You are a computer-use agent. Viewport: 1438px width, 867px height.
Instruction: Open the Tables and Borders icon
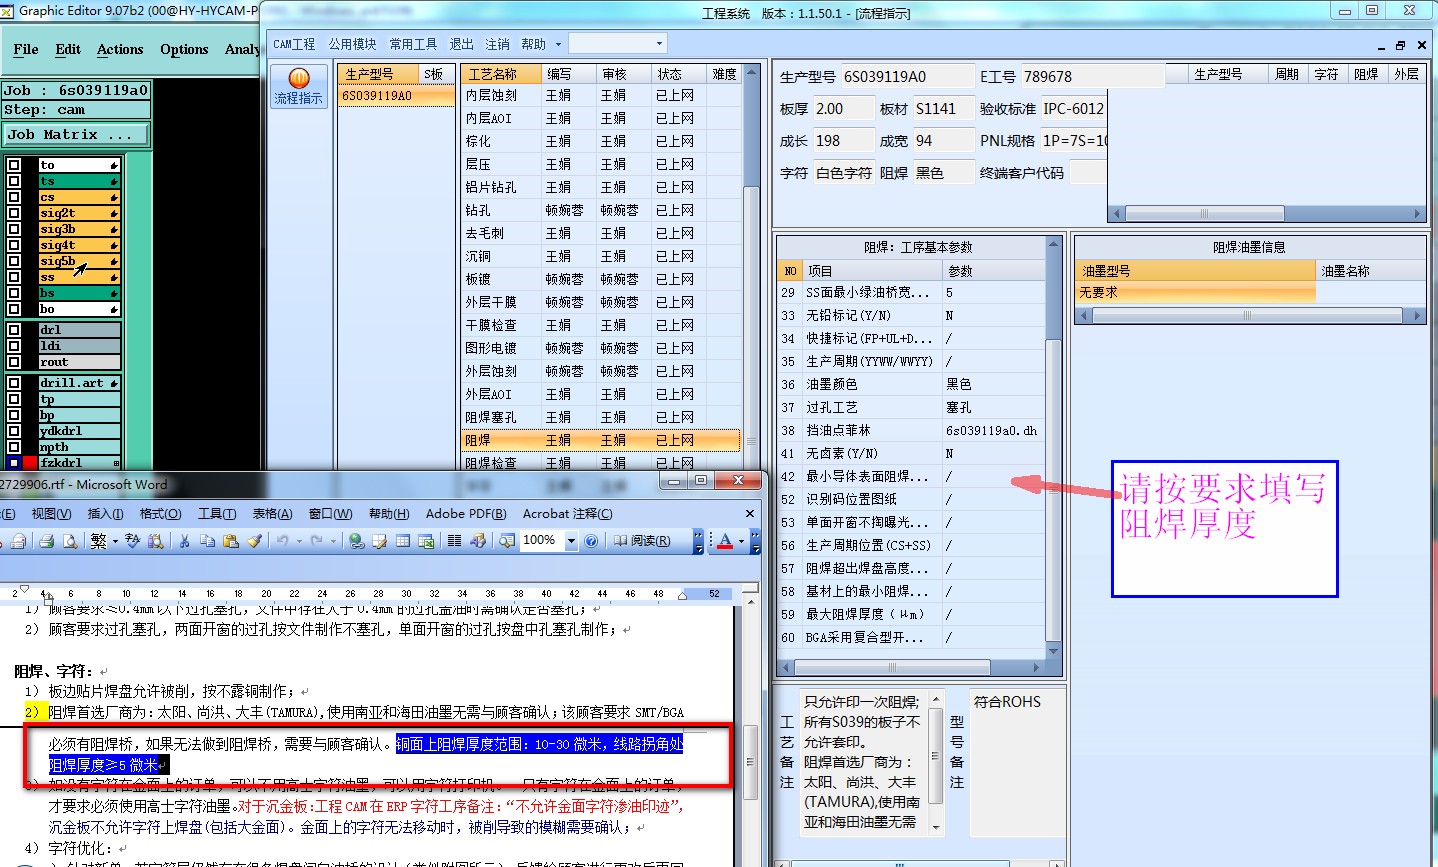pos(380,541)
